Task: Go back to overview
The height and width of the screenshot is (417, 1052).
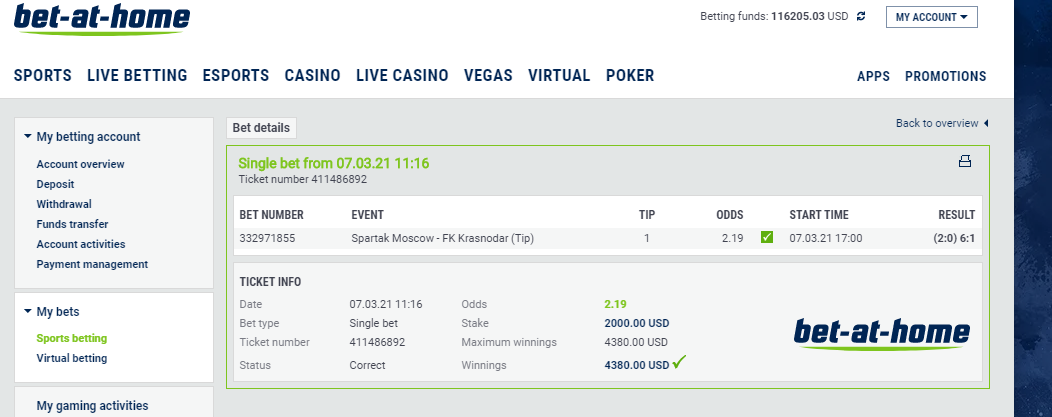Action: click(x=942, y=123)
